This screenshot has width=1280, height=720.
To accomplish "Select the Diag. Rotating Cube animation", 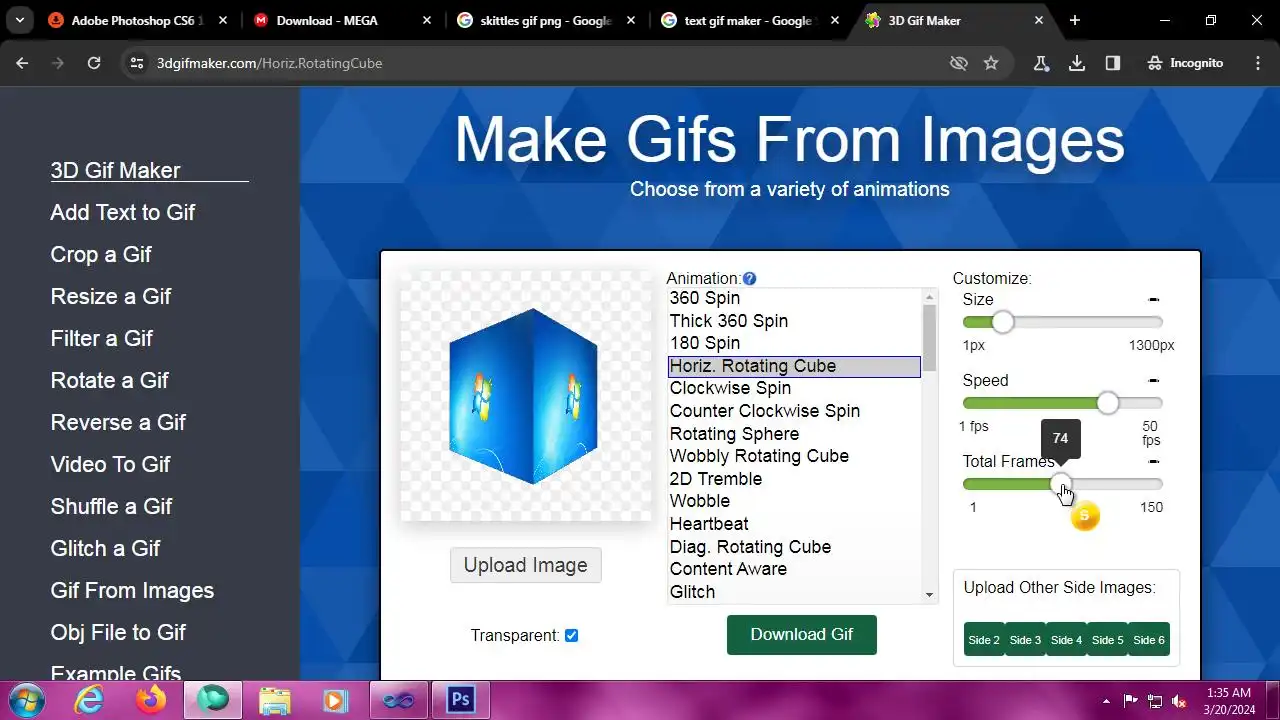I will (x=794, y=547).
